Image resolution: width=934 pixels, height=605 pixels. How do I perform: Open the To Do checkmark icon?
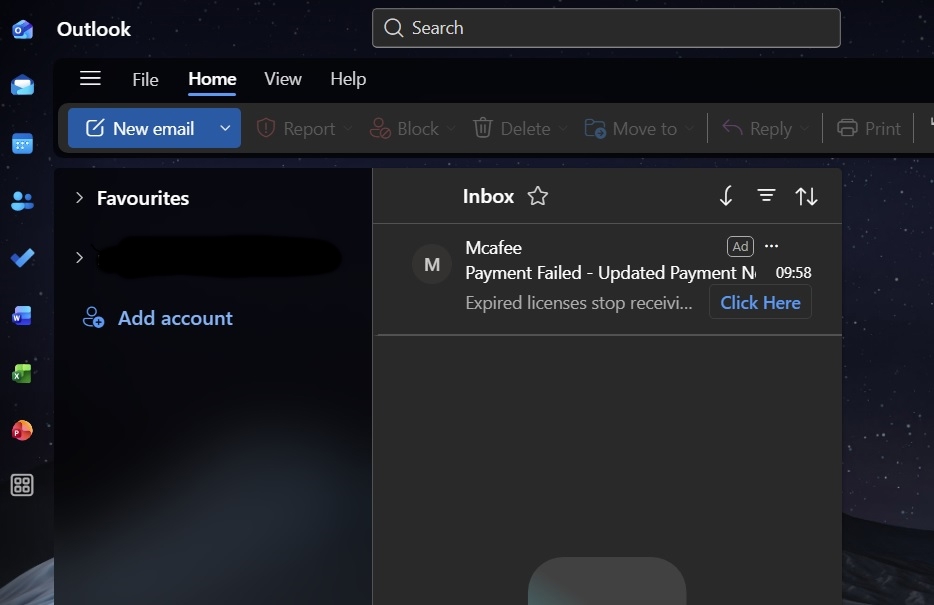coord(22,258)
